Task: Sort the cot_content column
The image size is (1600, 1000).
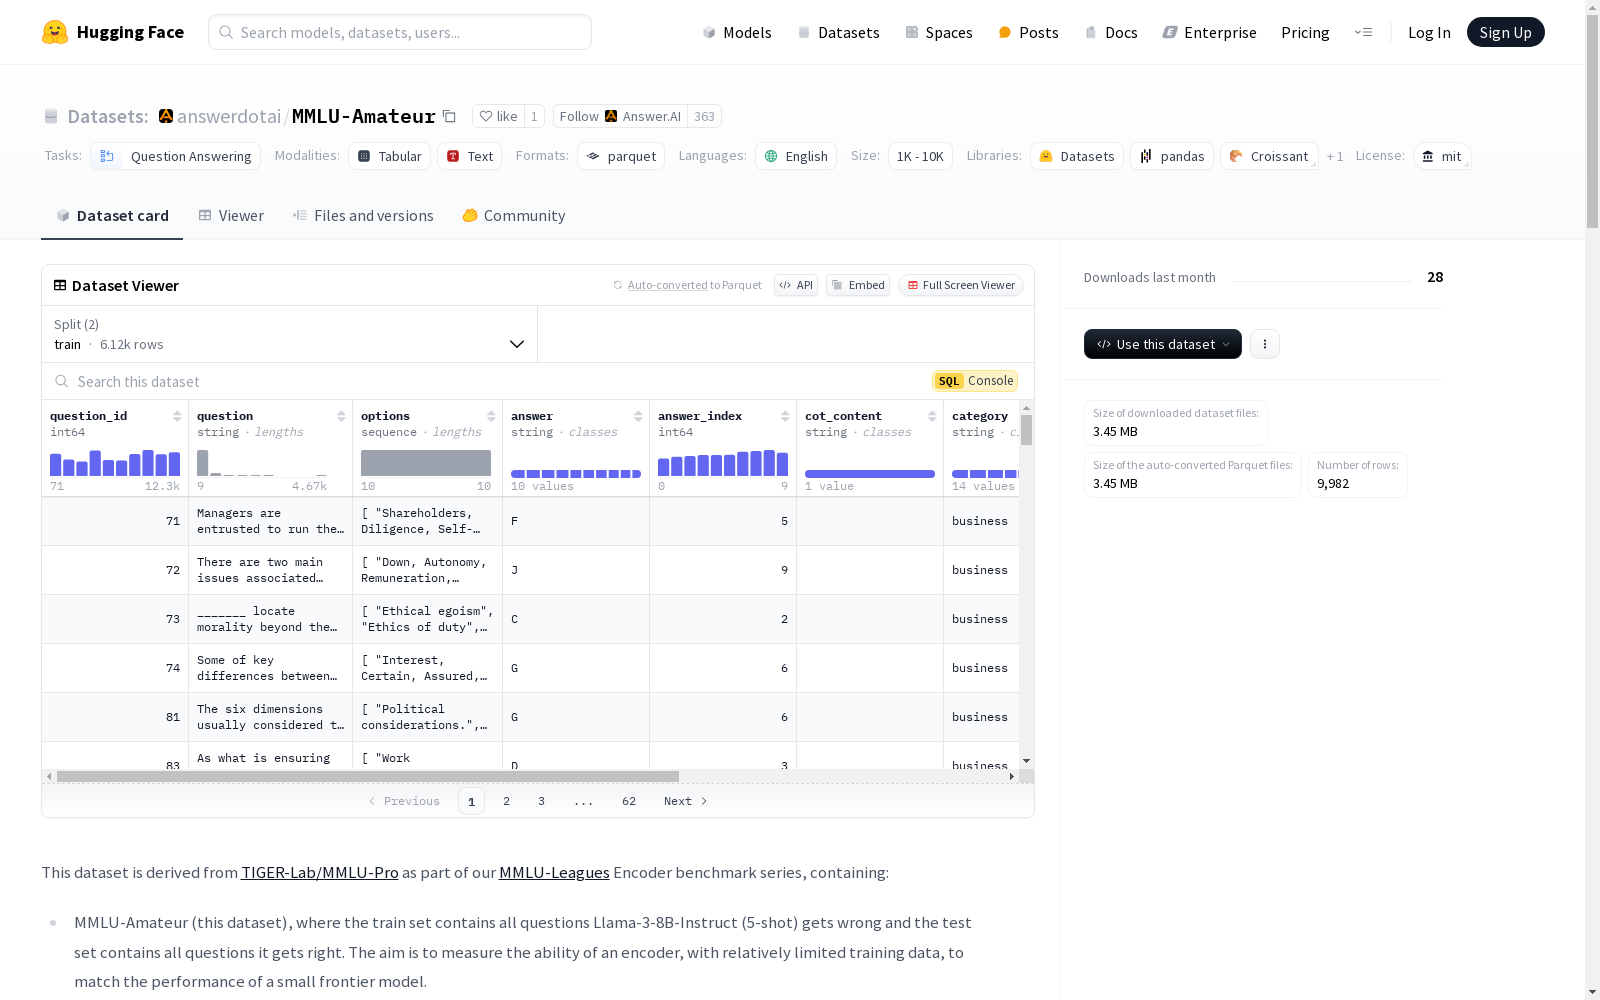Action: point(932,416)
